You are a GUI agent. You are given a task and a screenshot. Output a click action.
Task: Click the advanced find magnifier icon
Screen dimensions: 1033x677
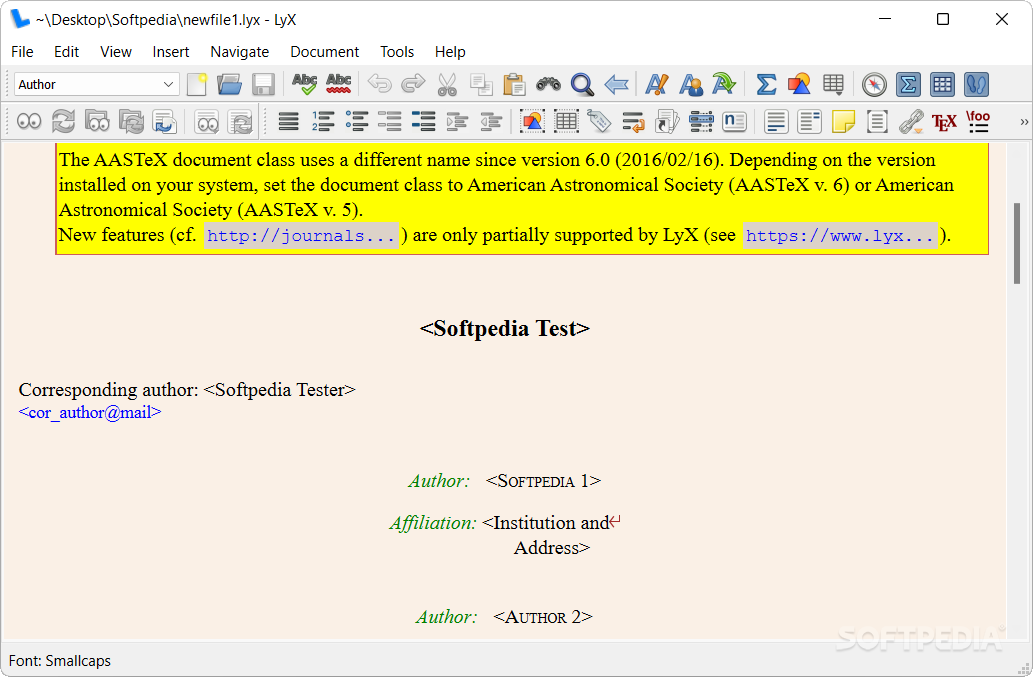pyautogui.click(x=582, y=84)
